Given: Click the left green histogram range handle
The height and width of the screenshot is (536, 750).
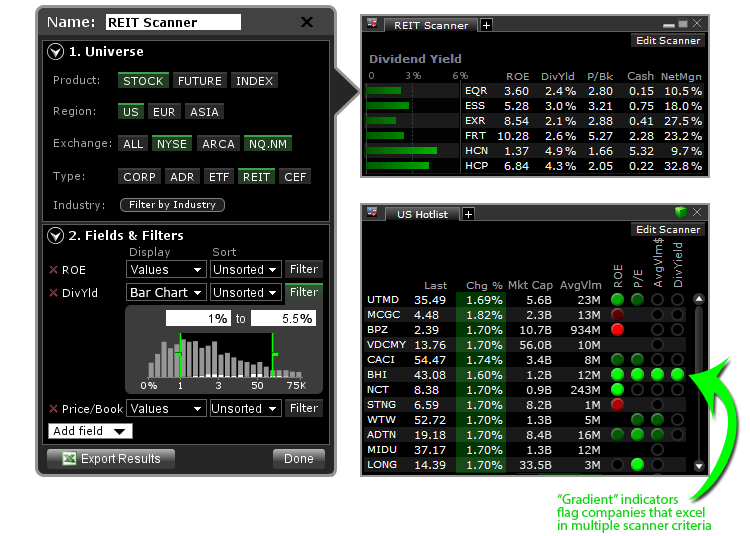Looking at the screenshot, I should click(179, 354).
